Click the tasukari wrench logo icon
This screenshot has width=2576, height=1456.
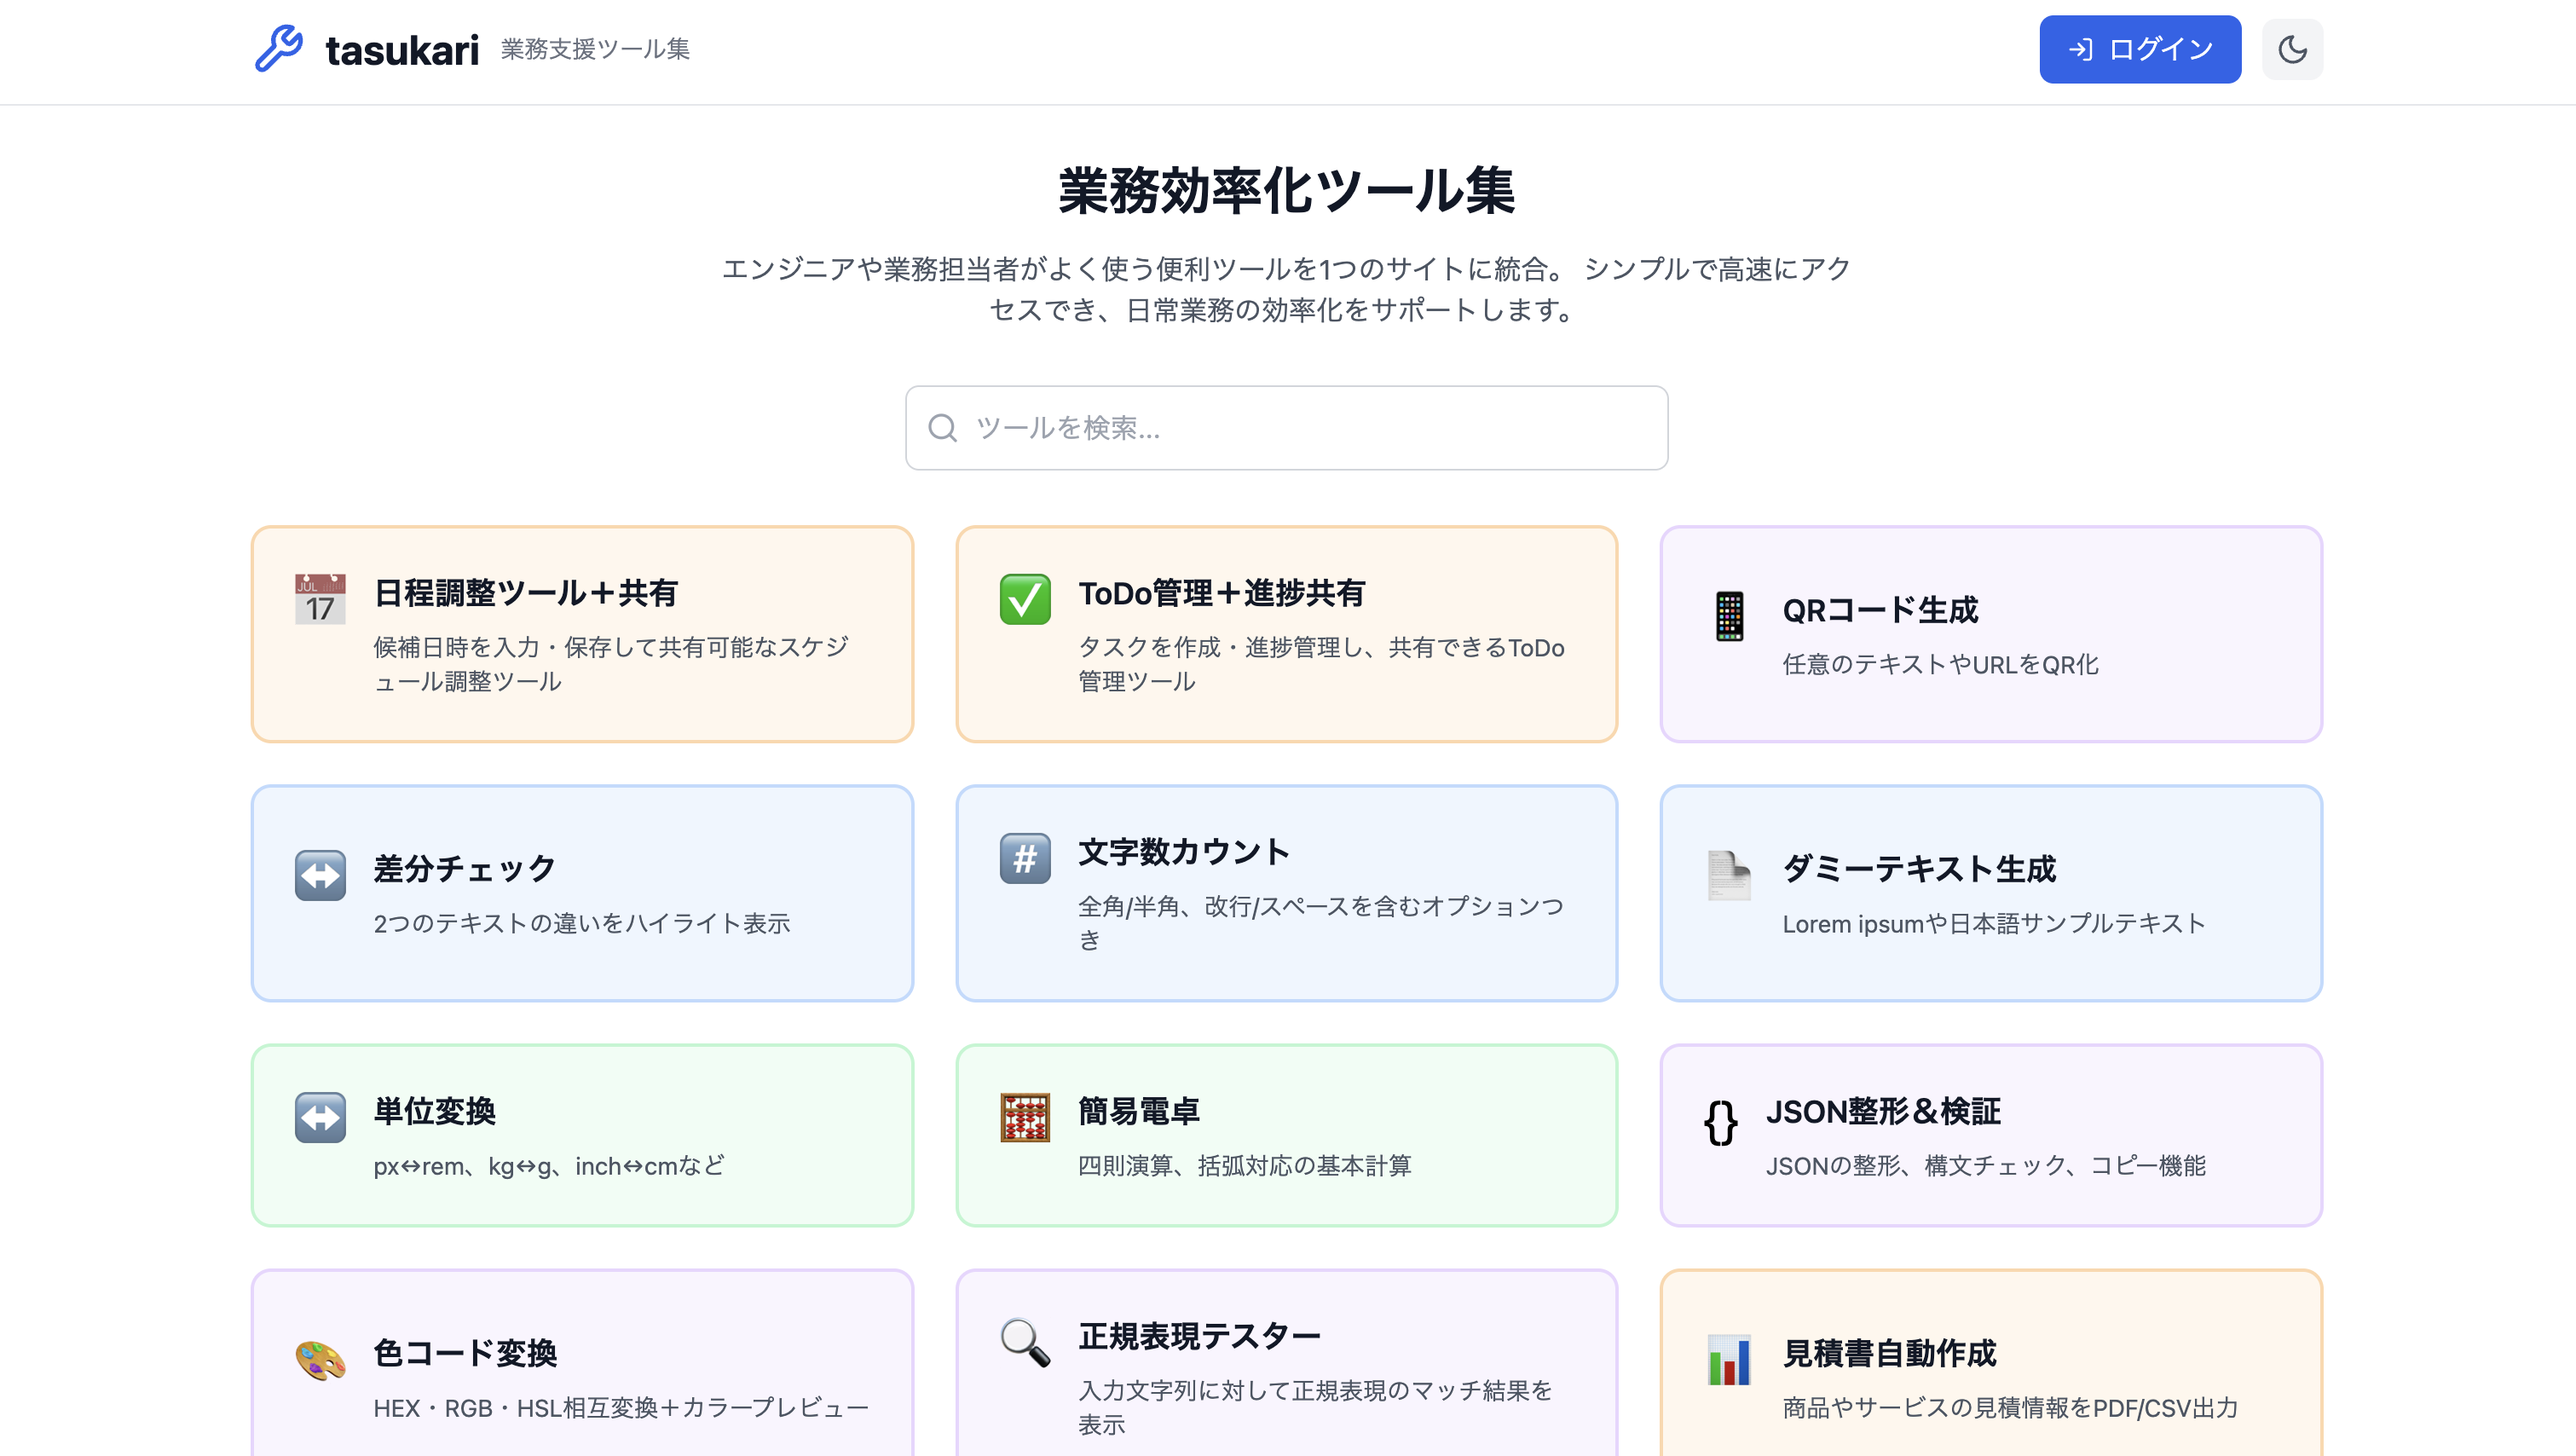click(x=279, y=49)
